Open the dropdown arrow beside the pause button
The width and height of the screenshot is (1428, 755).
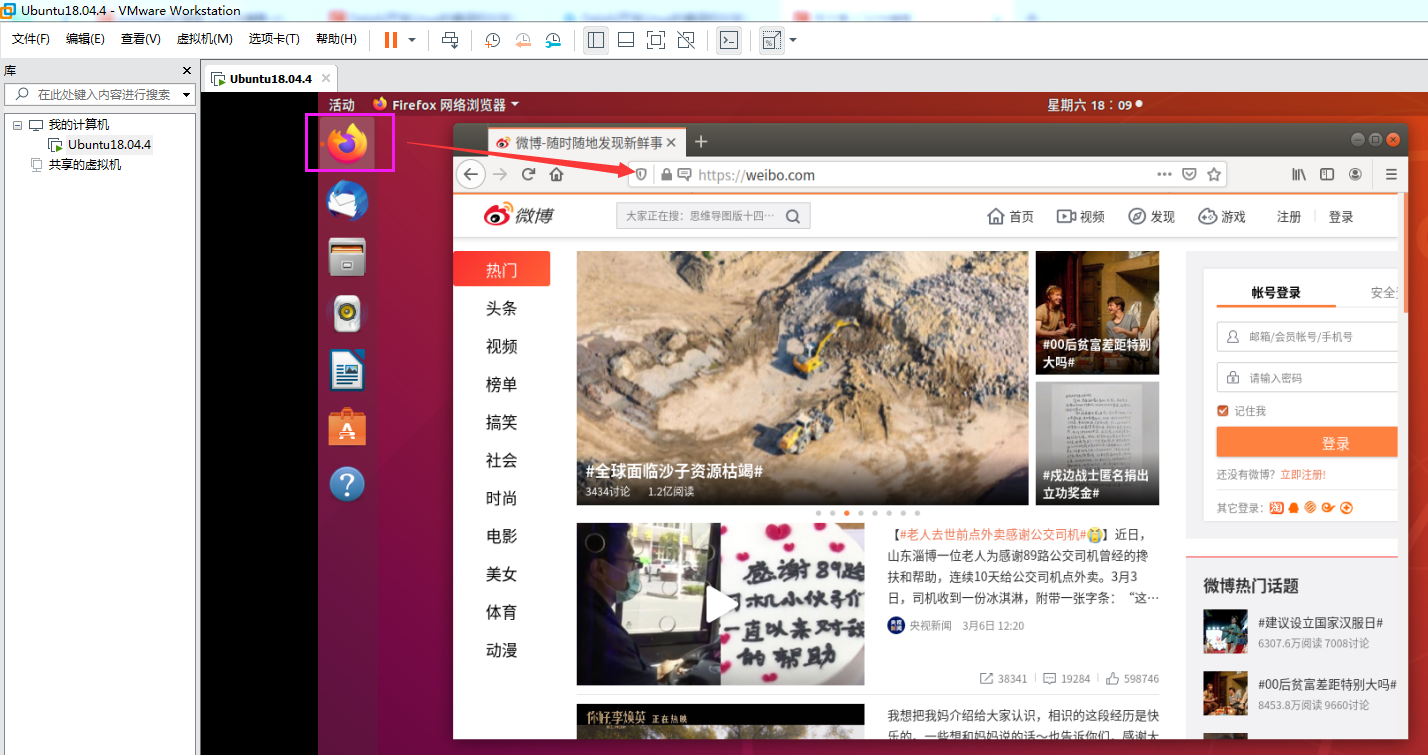[x=412, y=40]
